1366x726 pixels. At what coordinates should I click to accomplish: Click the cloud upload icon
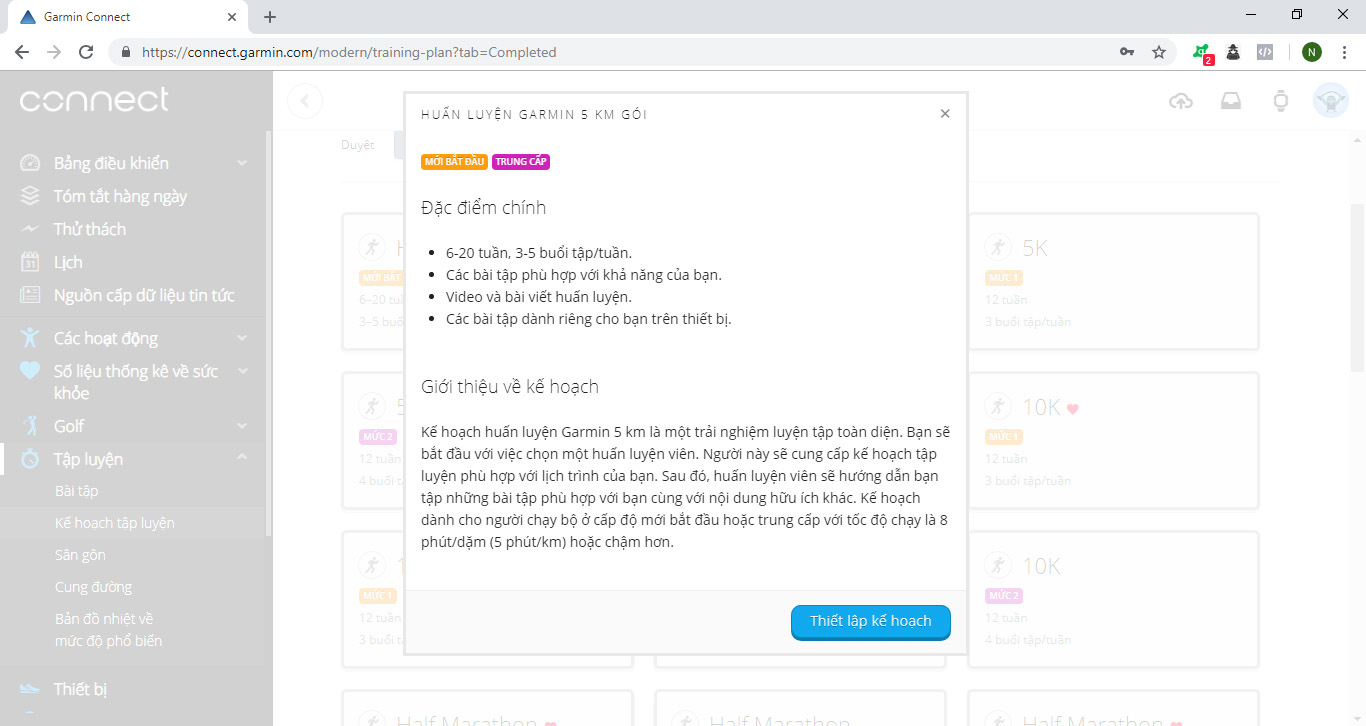(x=1181, y=101)
